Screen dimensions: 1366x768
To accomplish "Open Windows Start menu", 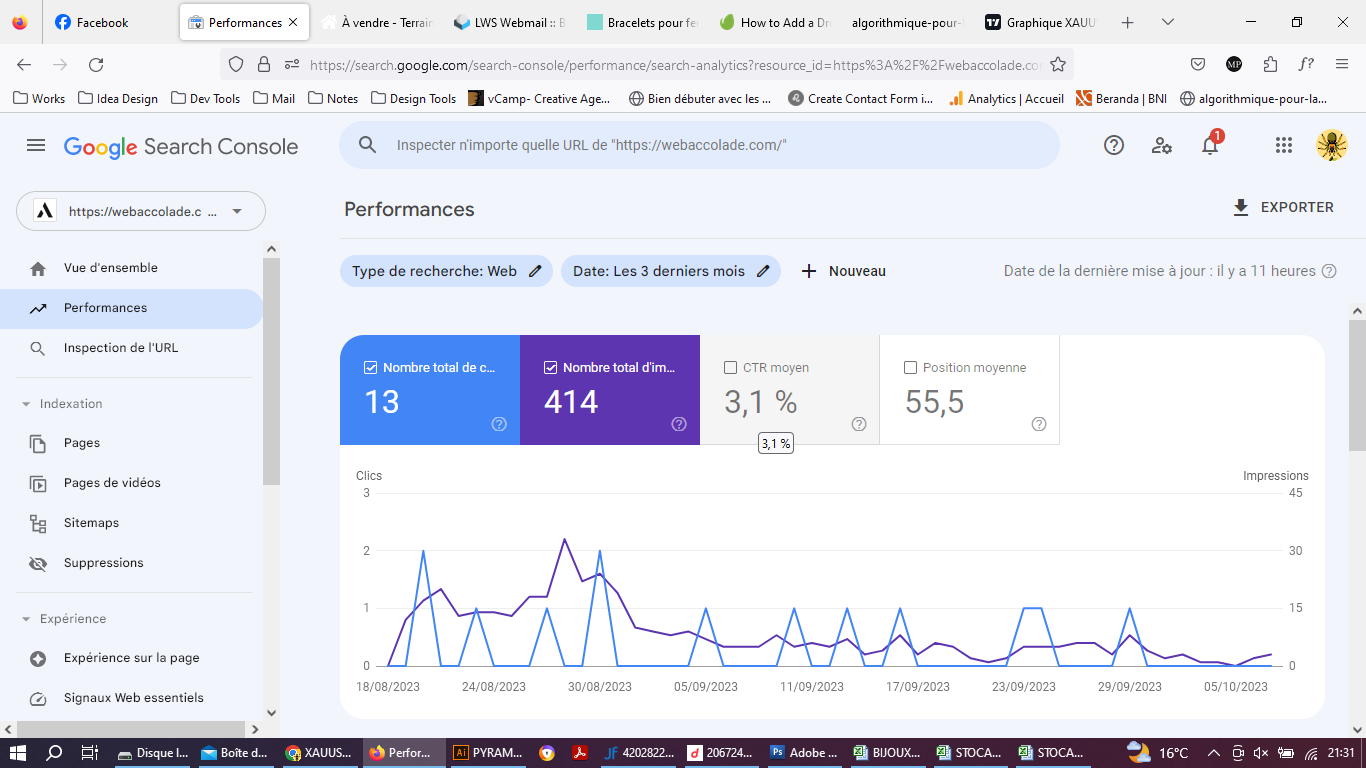I will pos(18,753).
